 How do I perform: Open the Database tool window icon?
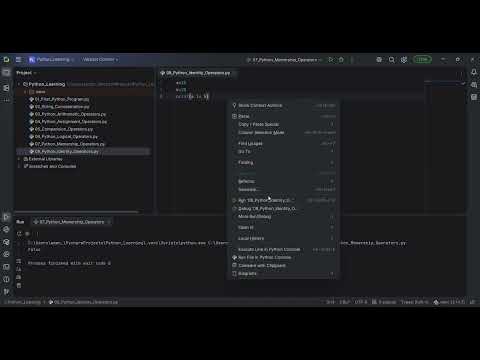(474, 85)
